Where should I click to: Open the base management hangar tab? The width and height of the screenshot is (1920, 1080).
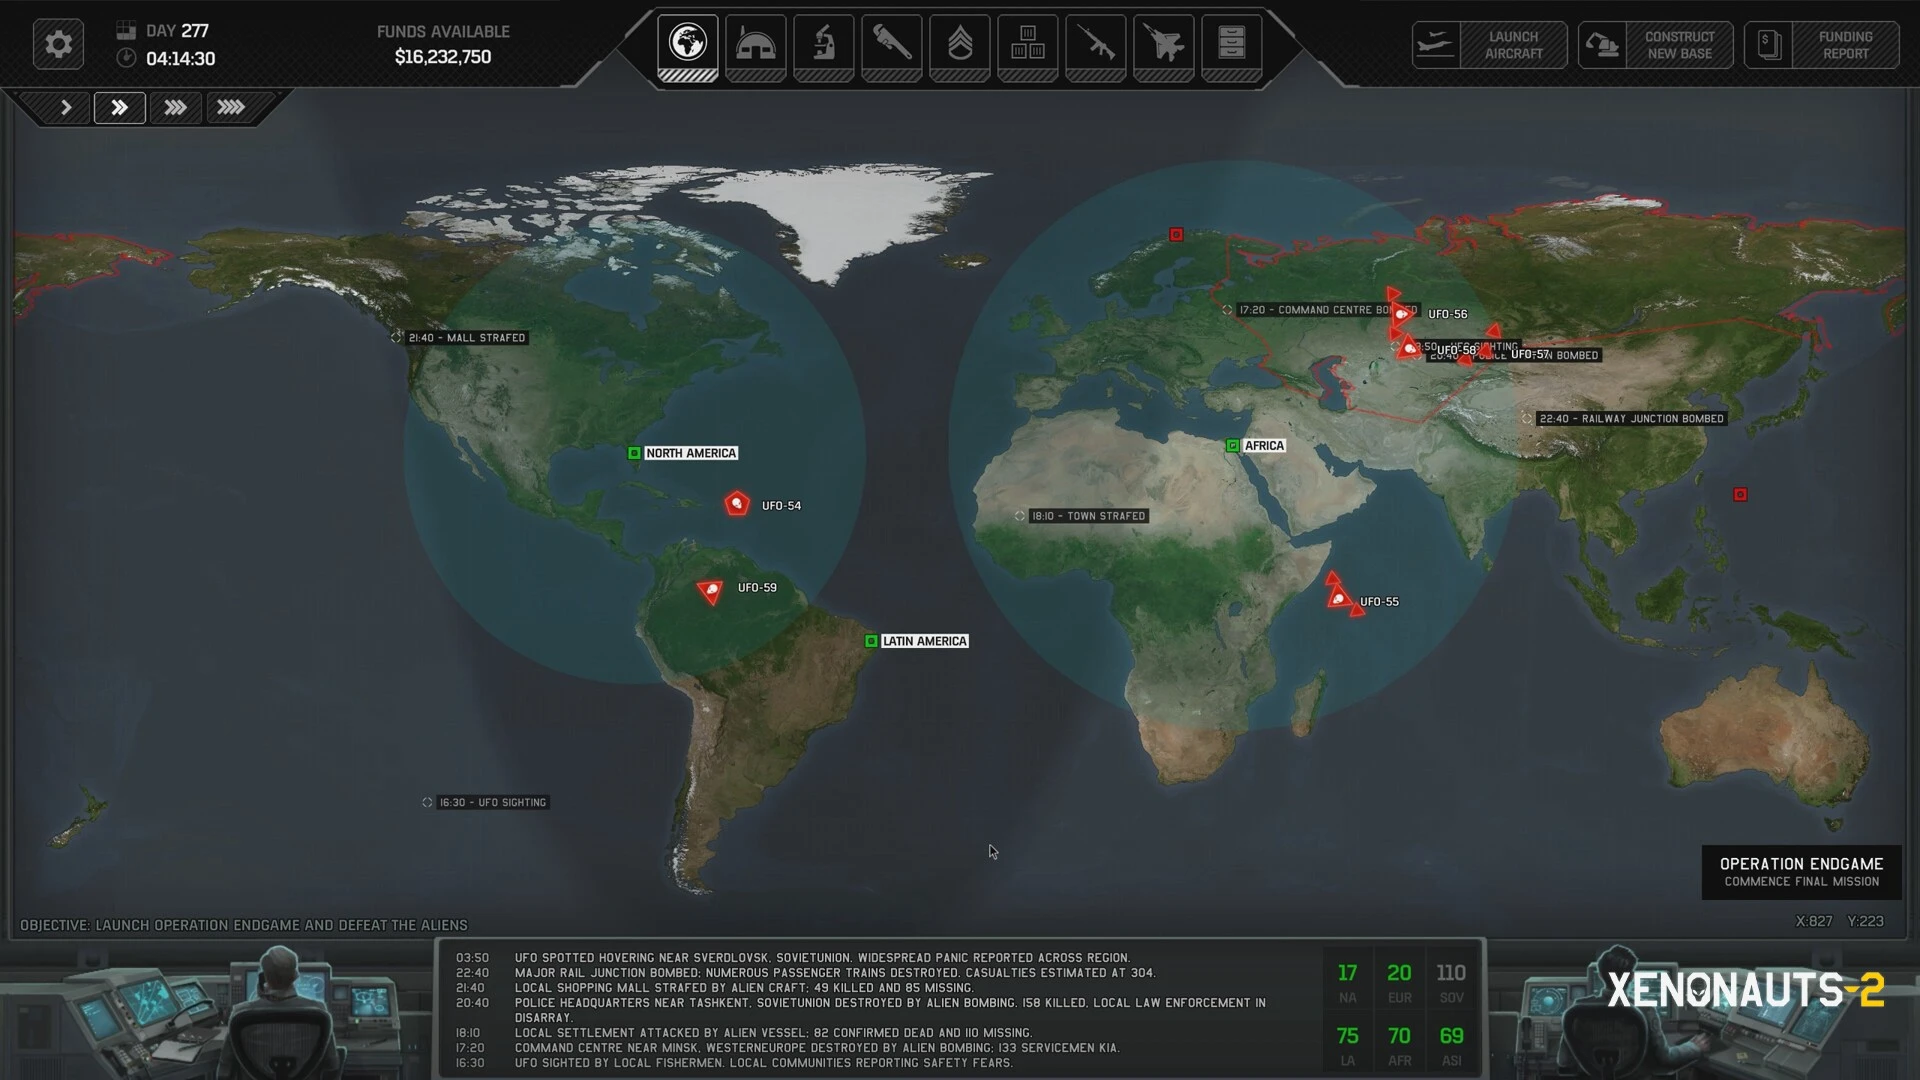click(755, 45)
